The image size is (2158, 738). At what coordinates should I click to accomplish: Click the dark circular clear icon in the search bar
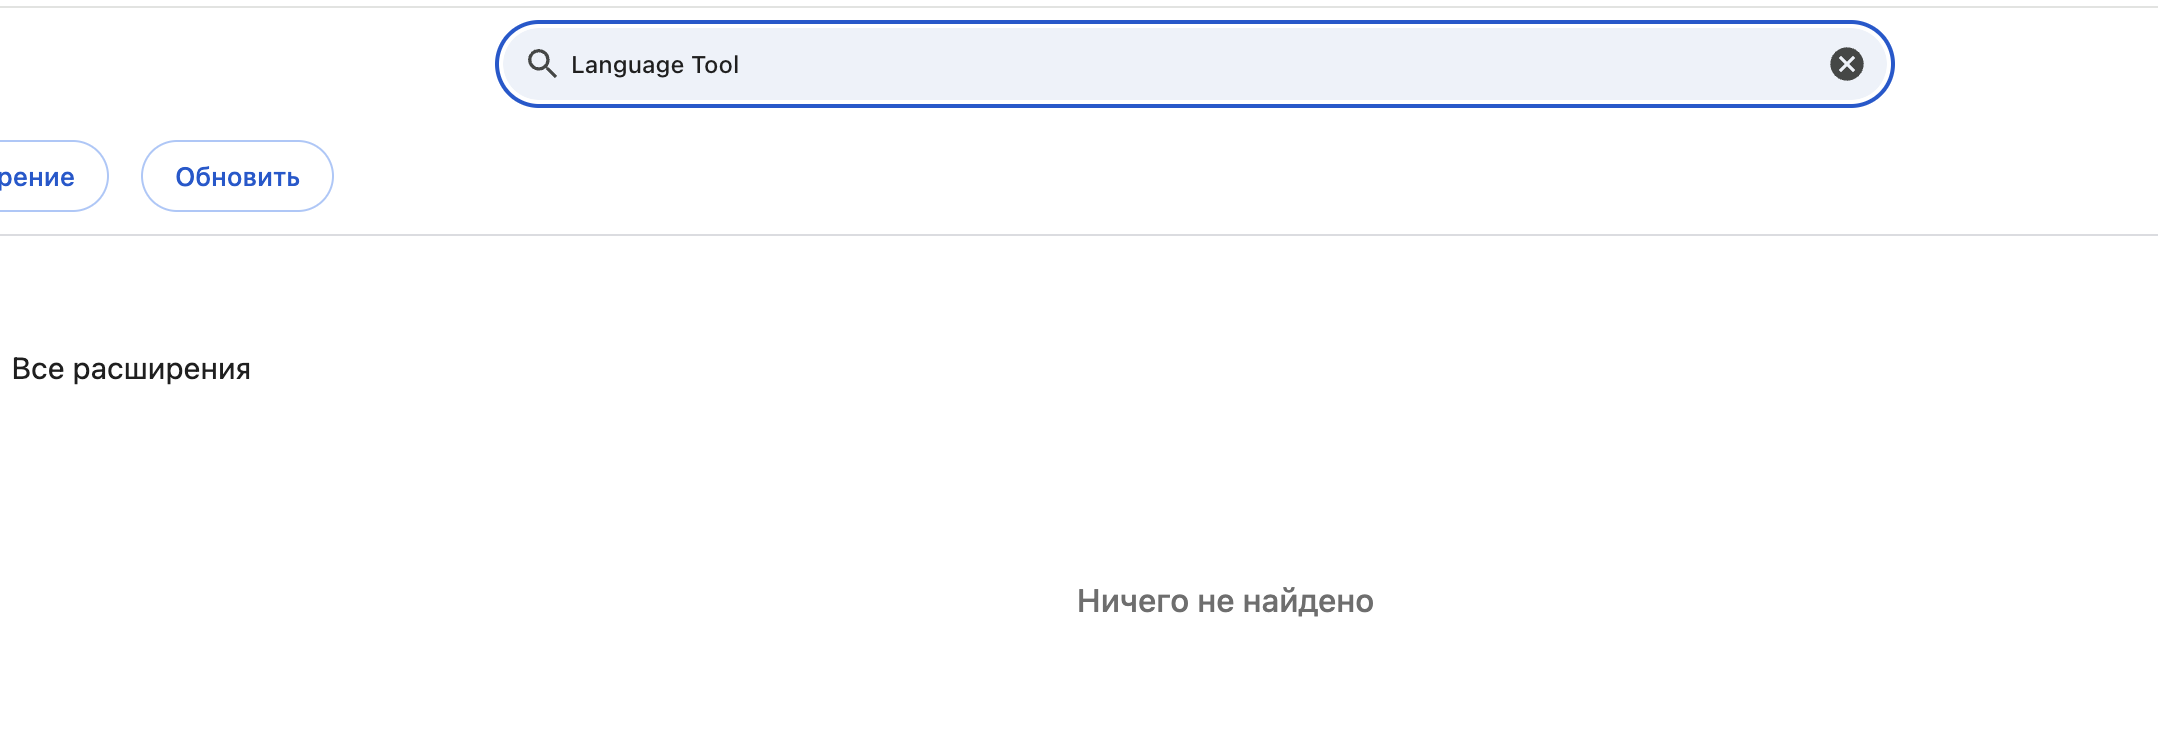point(1846,64)
